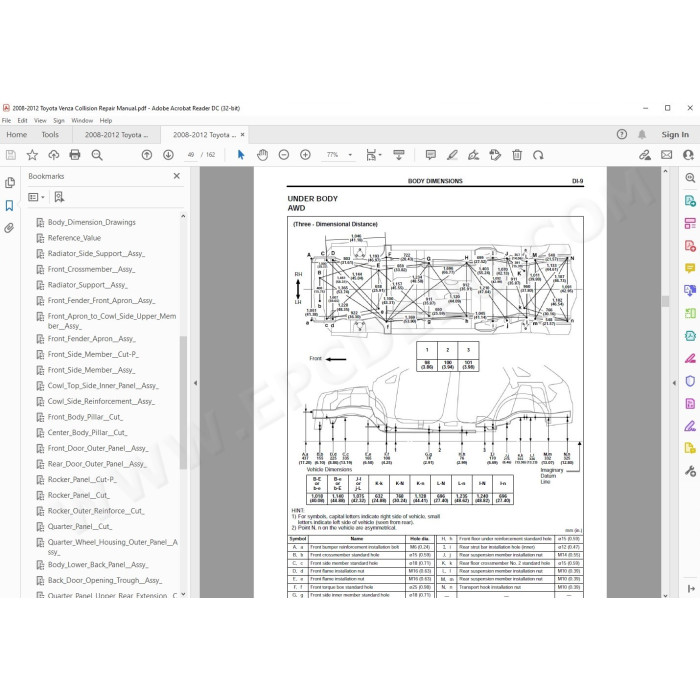
Task: Click the document vertical scrollbar thumb
Action: (x=665, y=301)
